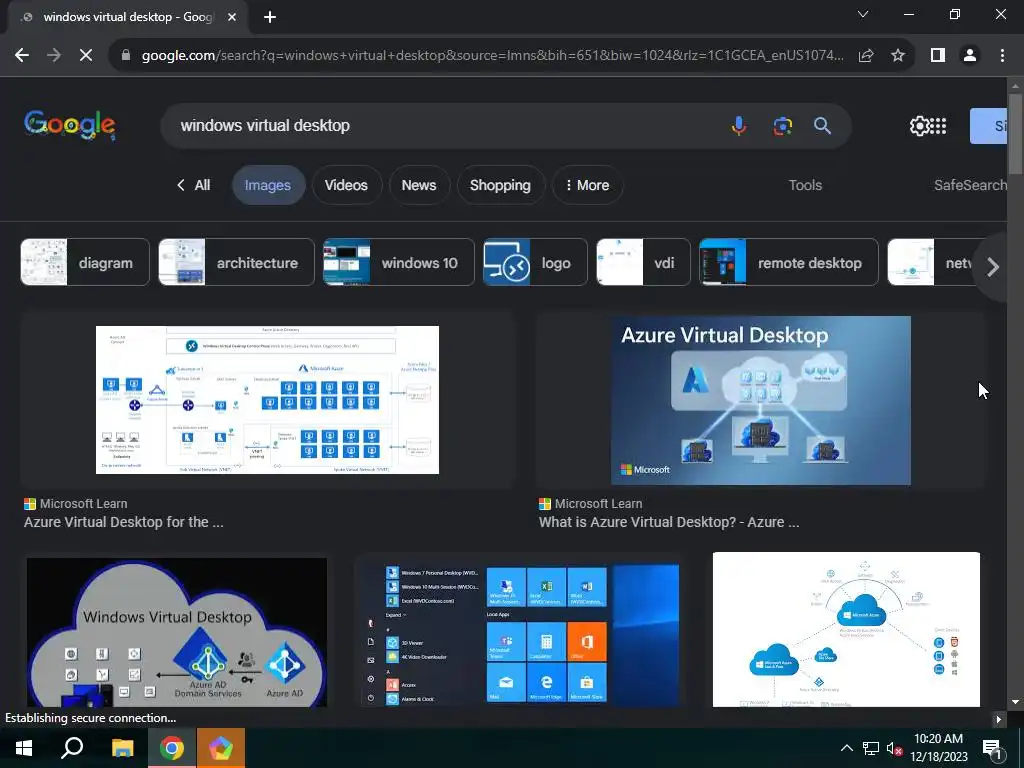Toggle the Chrome side panel icon
This screenshot has width=1024, height=768.
[x=938, y=56]
